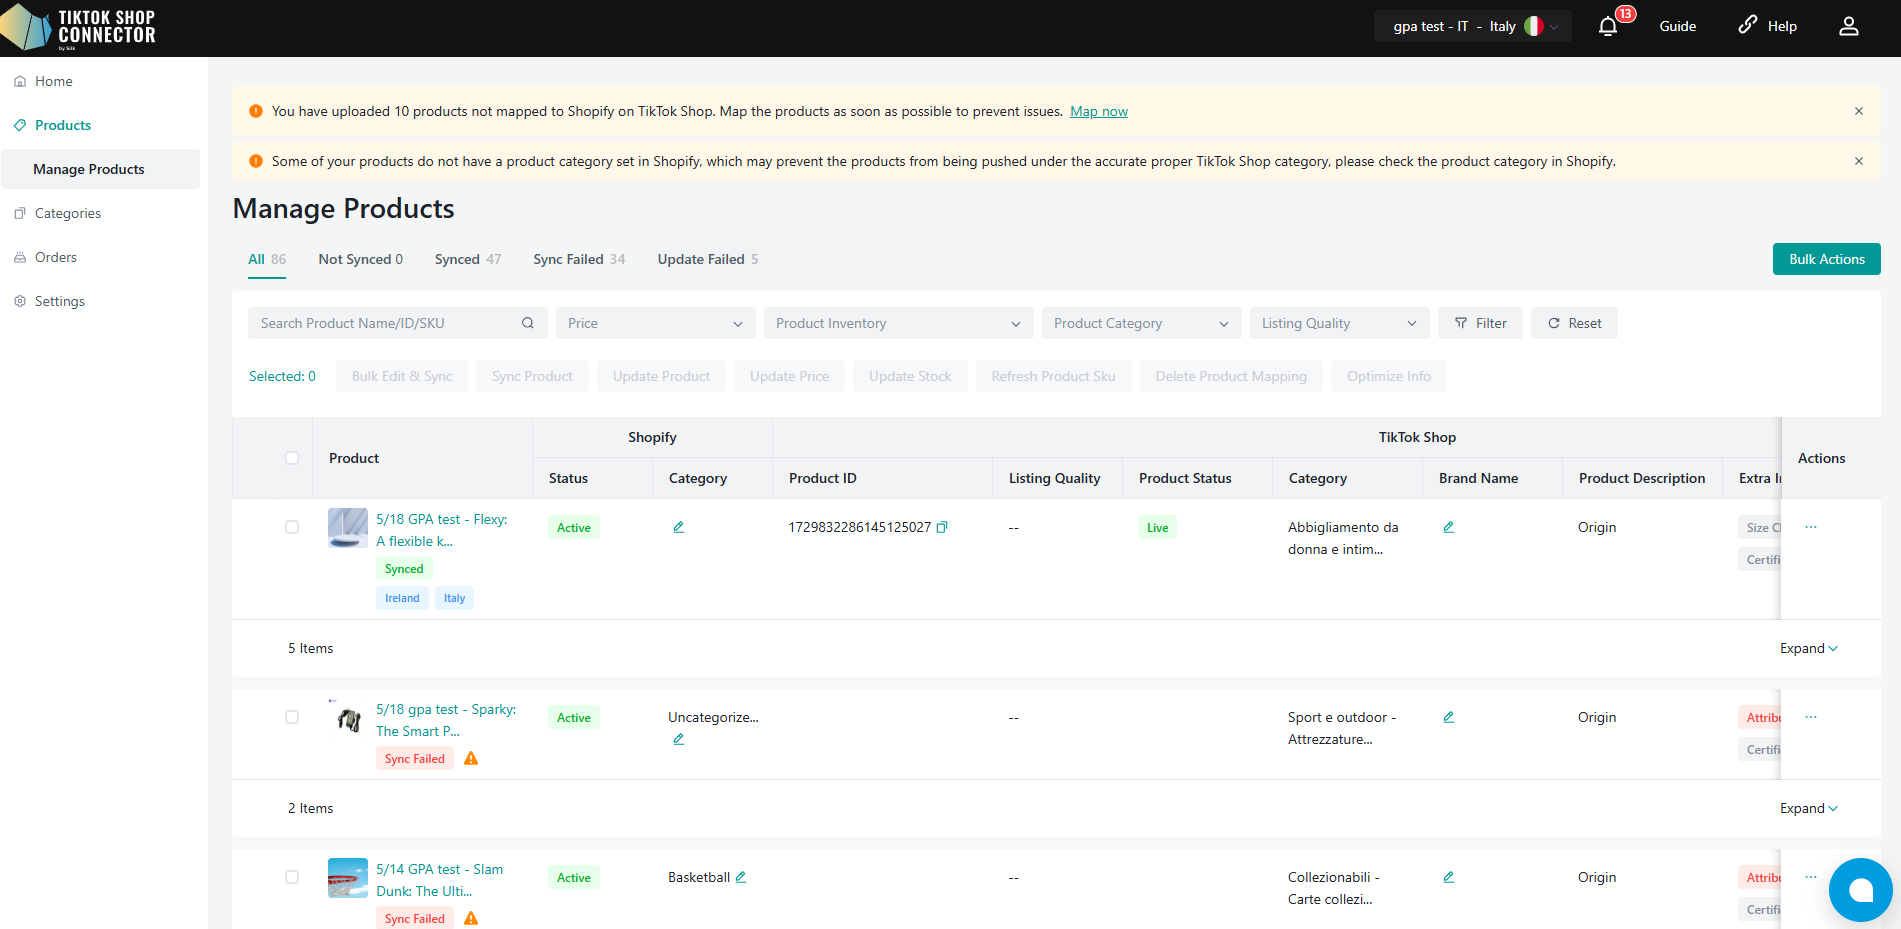The width and height of the screenshot is (1901, 929).
Task: Edit Shopify category for Flexy product
Action: 678,527
